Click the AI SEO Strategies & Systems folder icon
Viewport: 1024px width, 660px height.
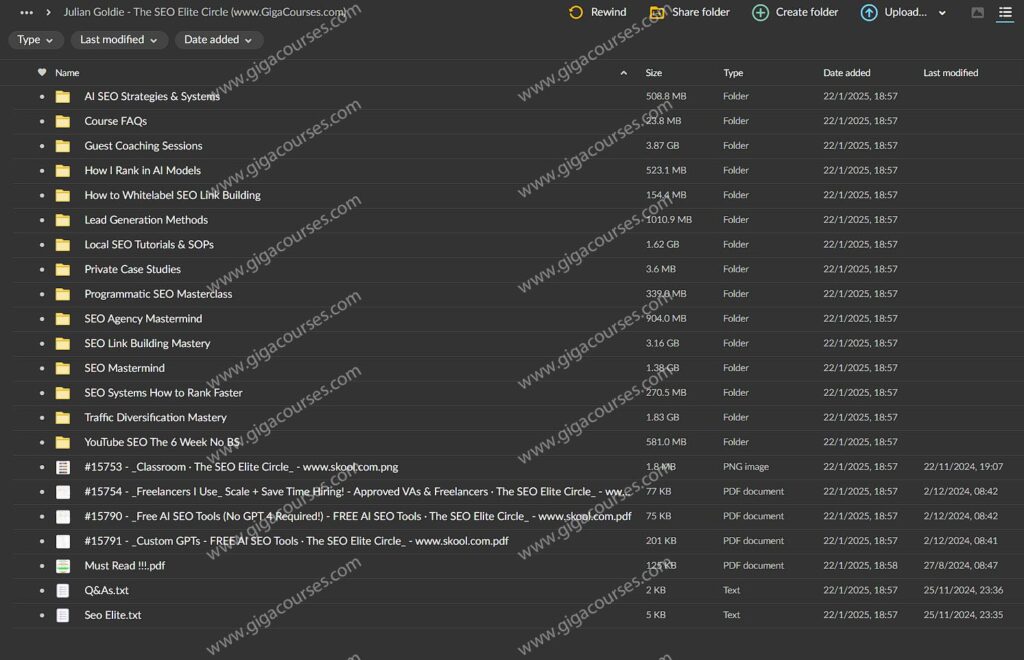click(x=63, y=97)
